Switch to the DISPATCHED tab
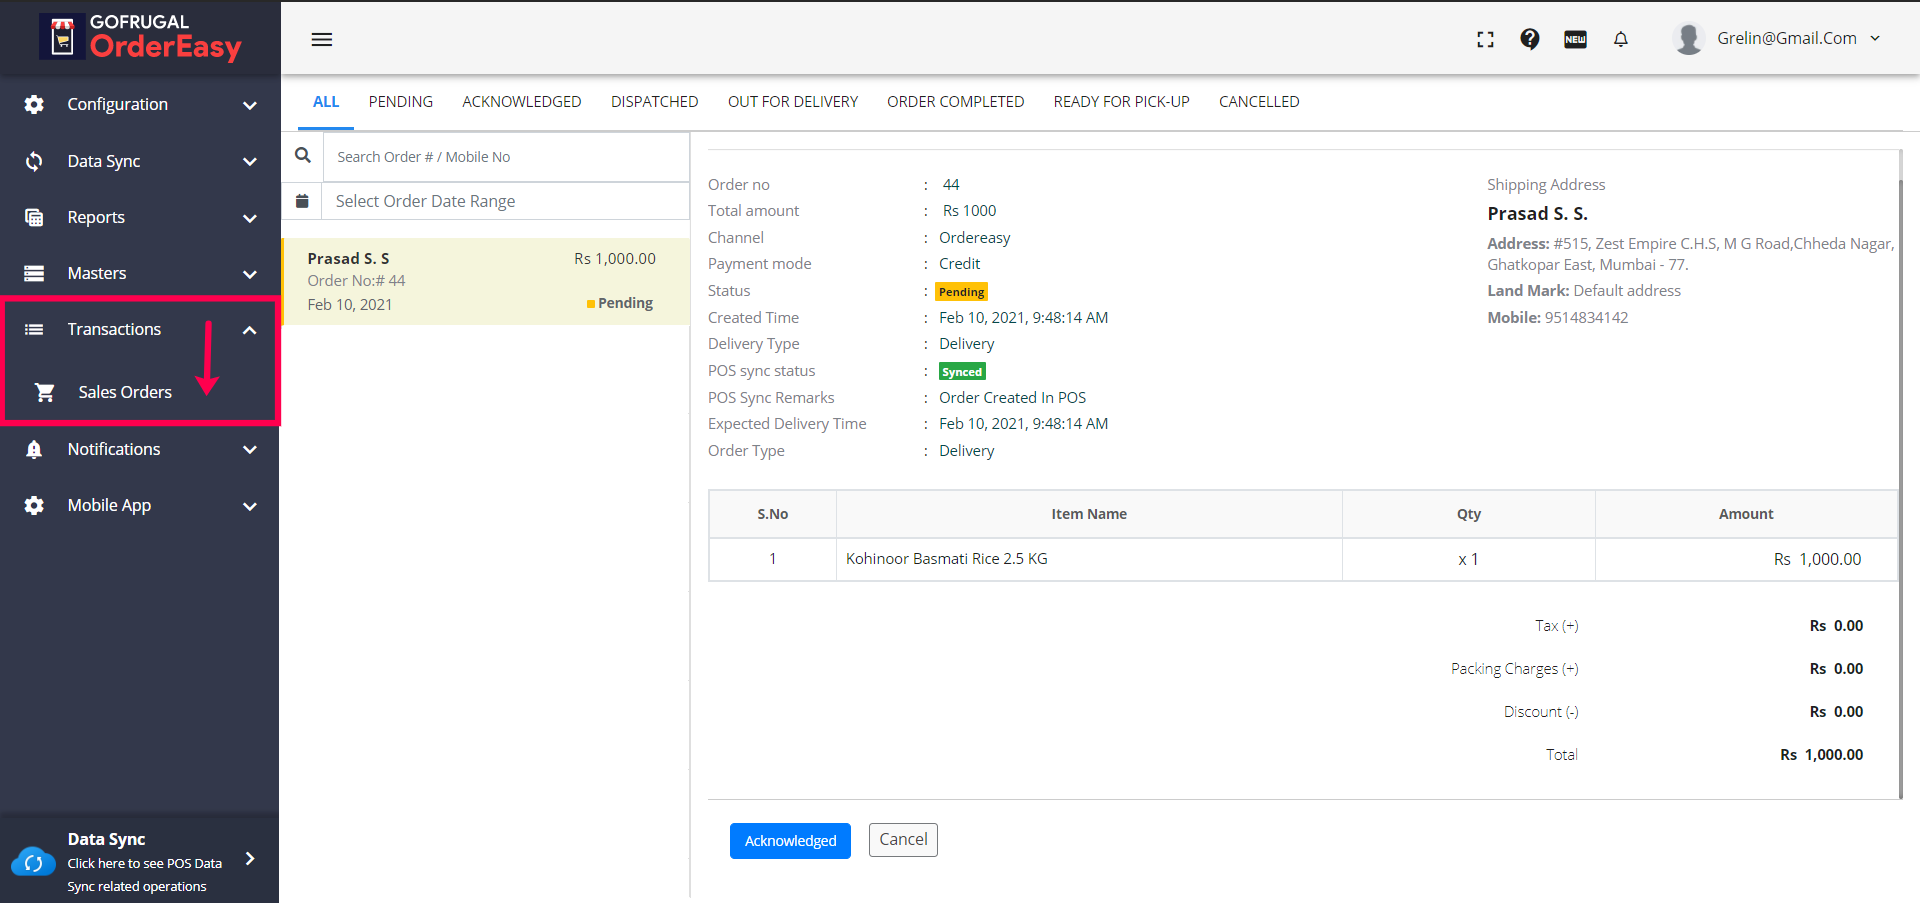 pos(654,102)
